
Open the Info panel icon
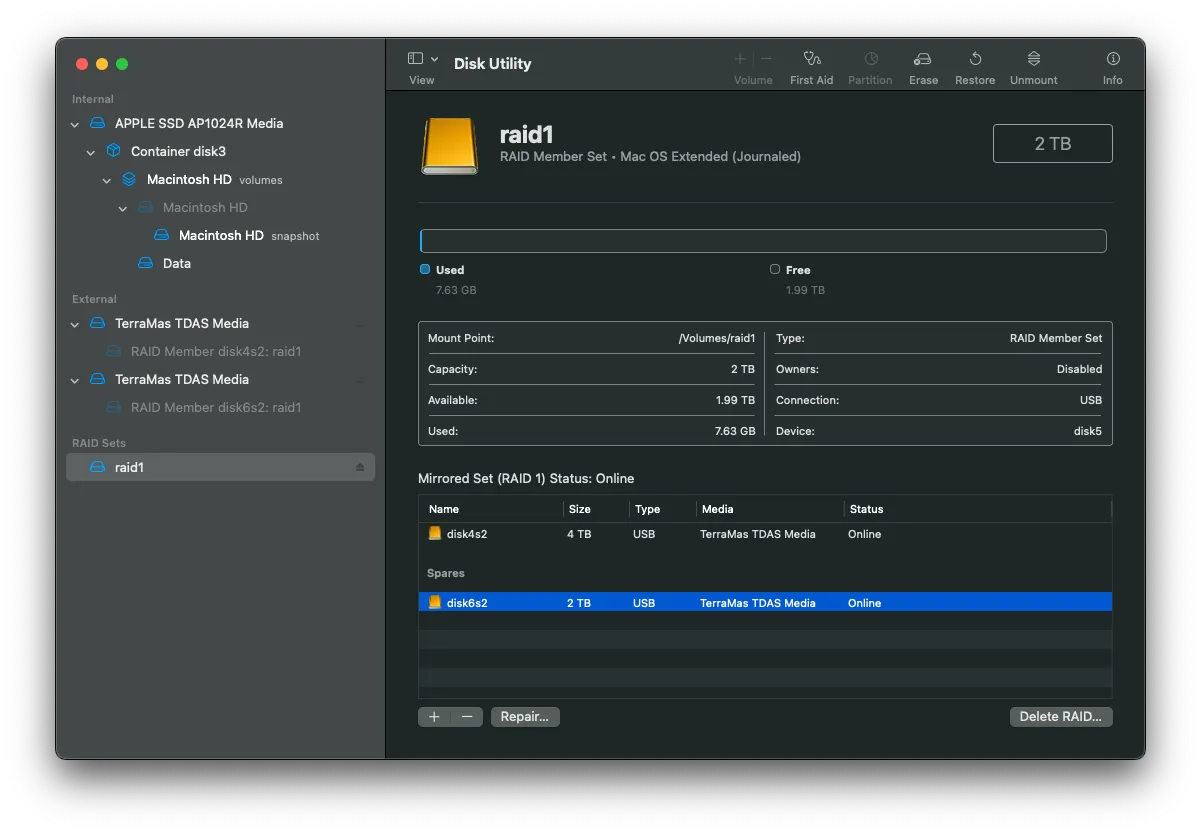[1112, 59]
